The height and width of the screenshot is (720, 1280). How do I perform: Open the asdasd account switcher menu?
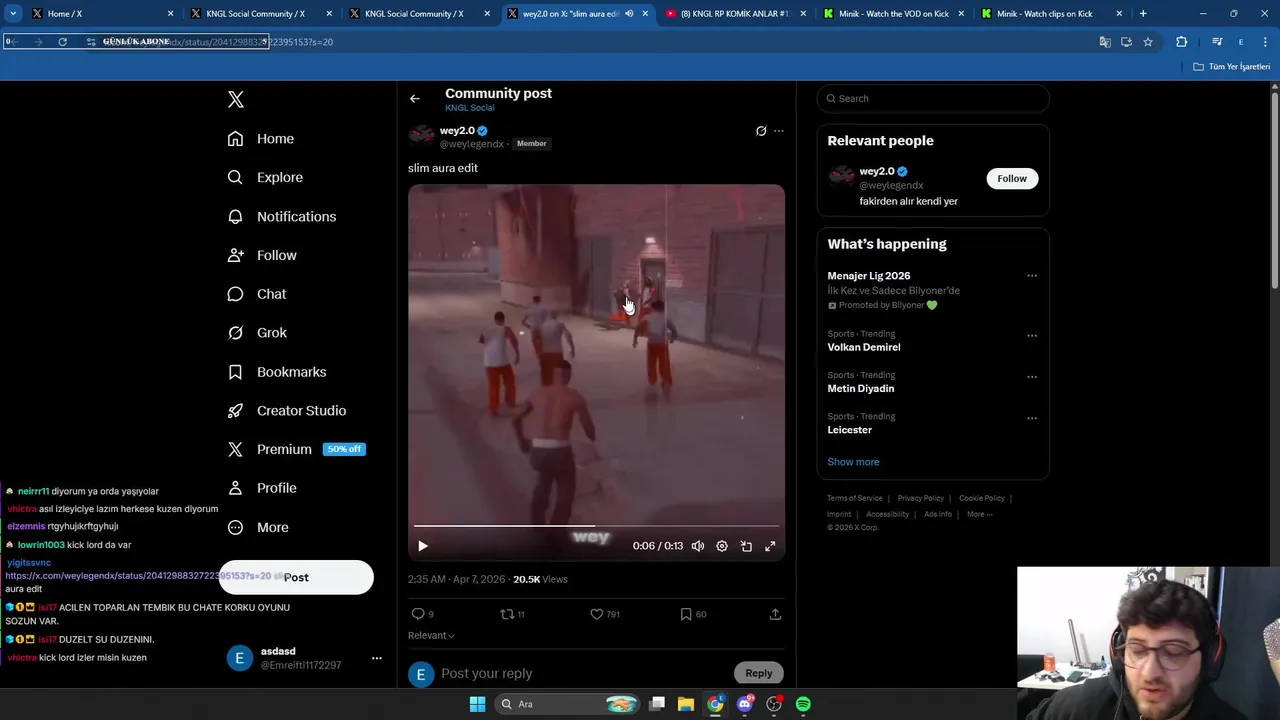[377, 658]
